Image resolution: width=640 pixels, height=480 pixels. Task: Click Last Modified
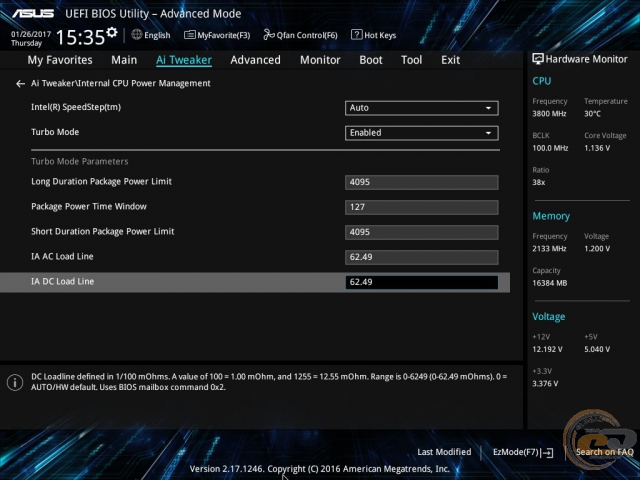coord(444,452)
